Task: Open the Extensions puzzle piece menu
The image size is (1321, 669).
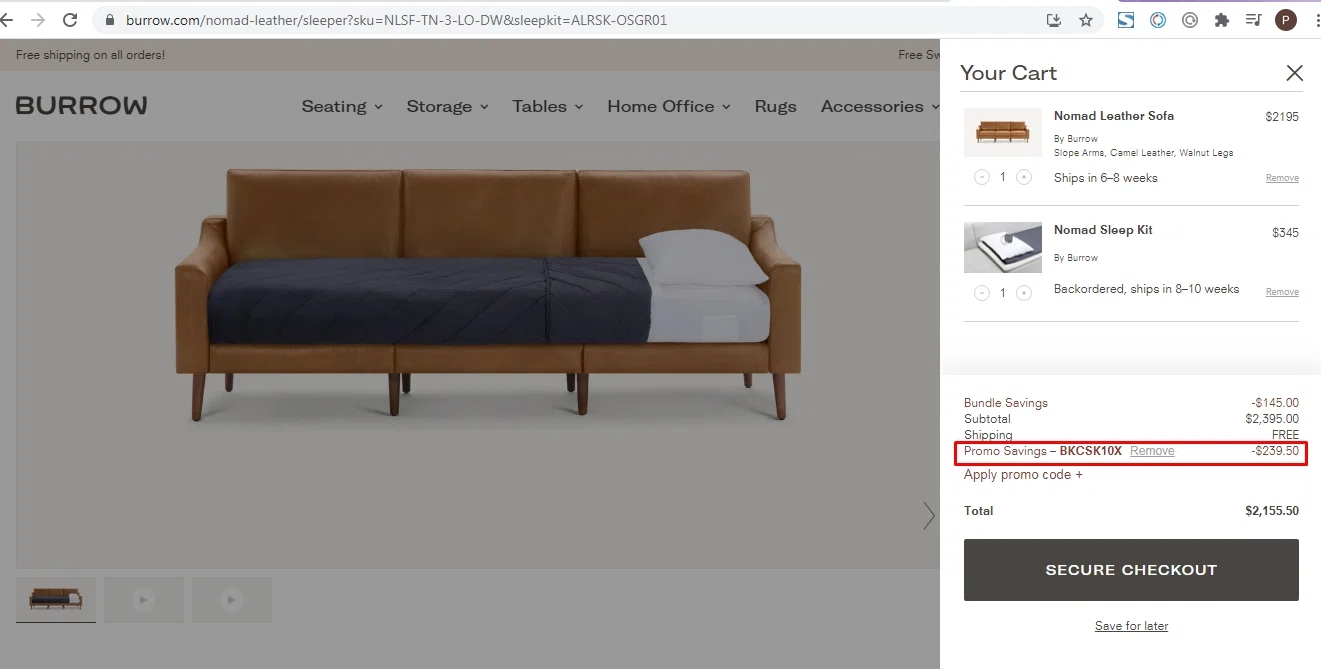Action: point(1221,20)
